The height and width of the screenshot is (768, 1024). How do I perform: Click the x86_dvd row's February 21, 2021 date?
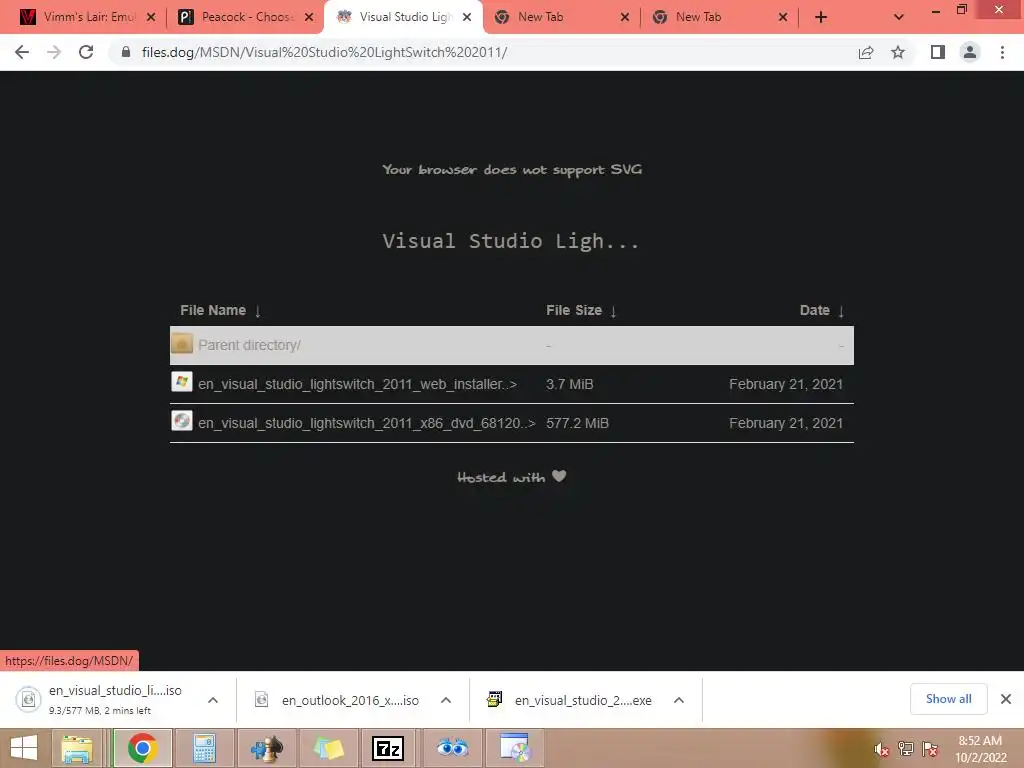786,423
